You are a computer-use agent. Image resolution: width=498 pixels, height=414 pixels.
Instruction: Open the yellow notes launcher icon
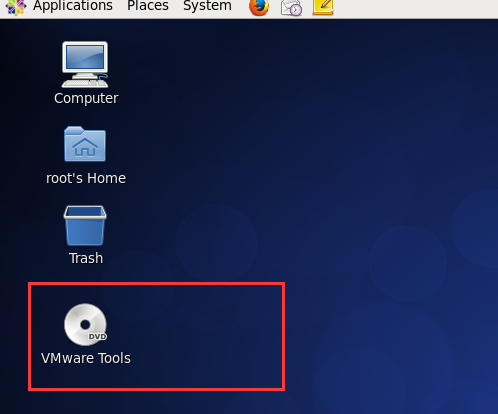click(323, 7)
